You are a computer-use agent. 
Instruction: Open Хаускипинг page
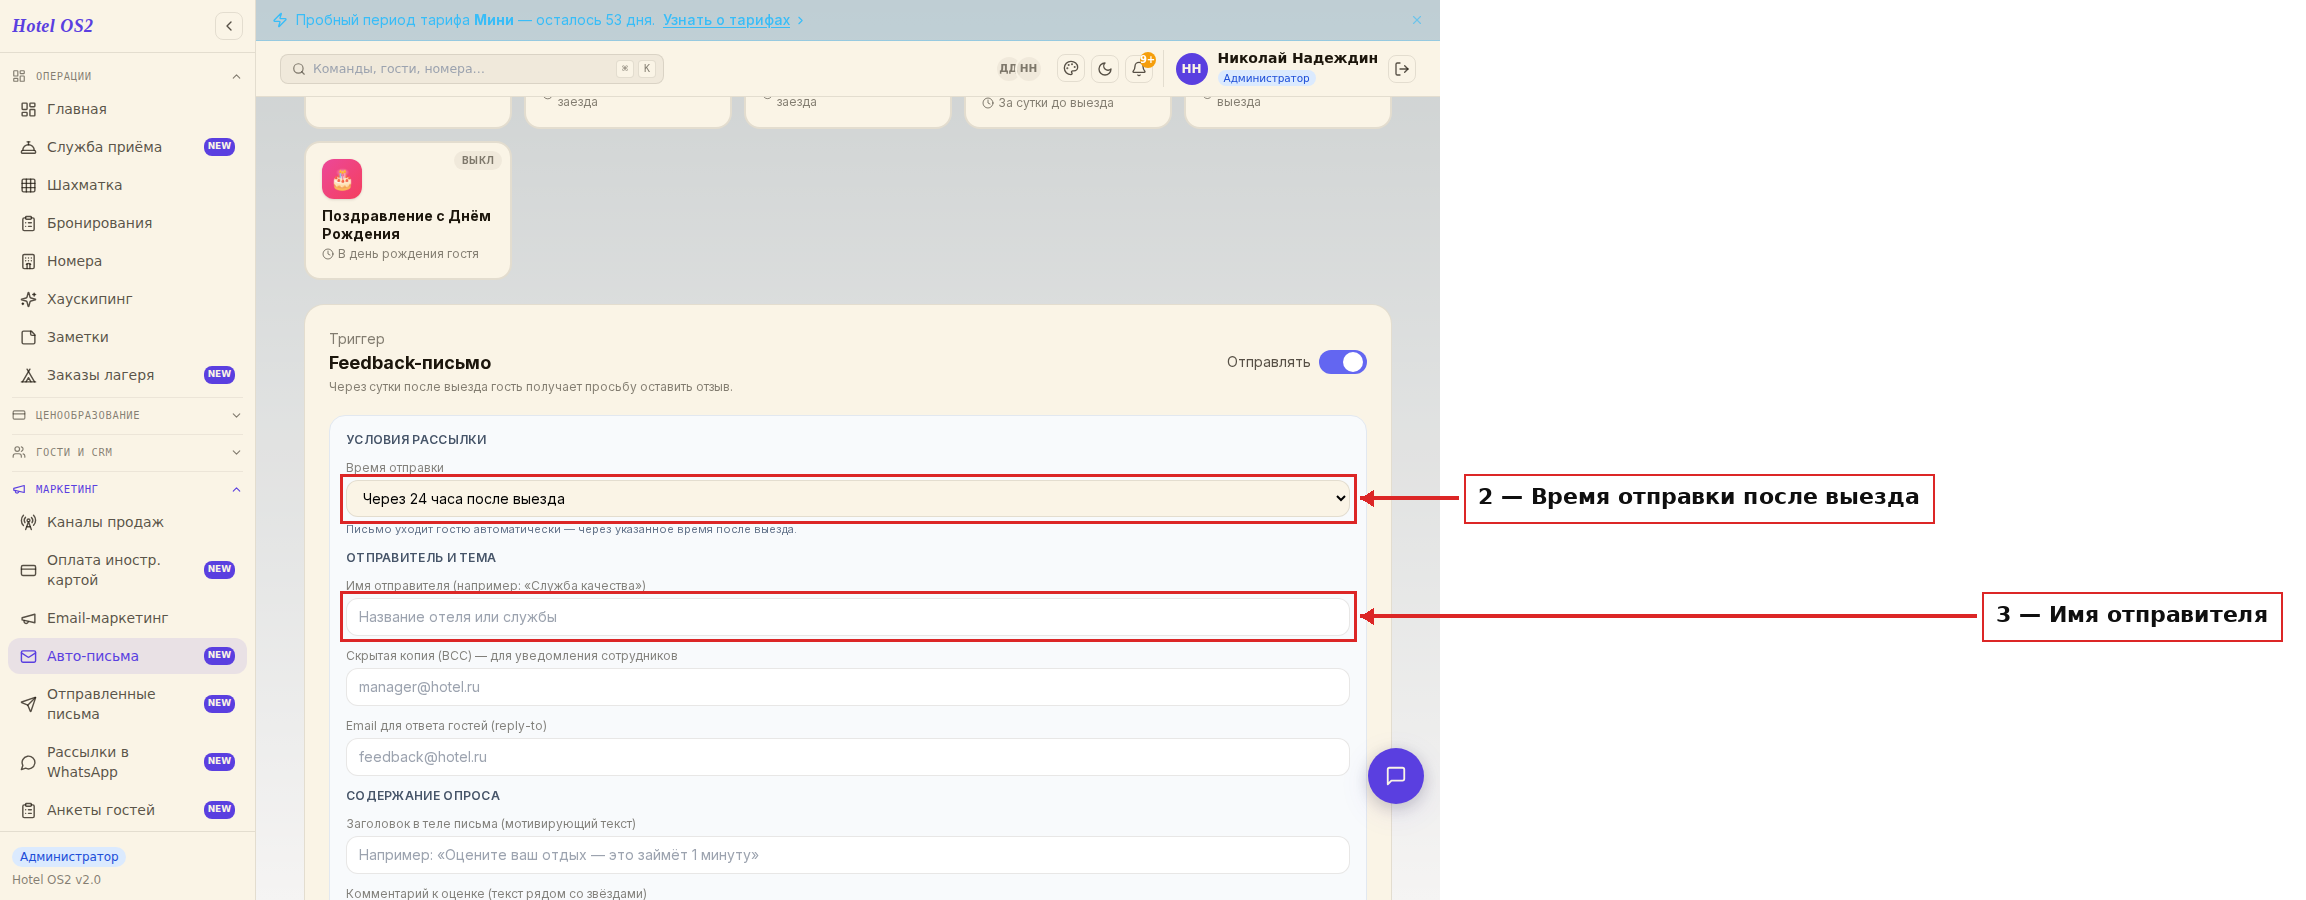[x=127, y=299]
